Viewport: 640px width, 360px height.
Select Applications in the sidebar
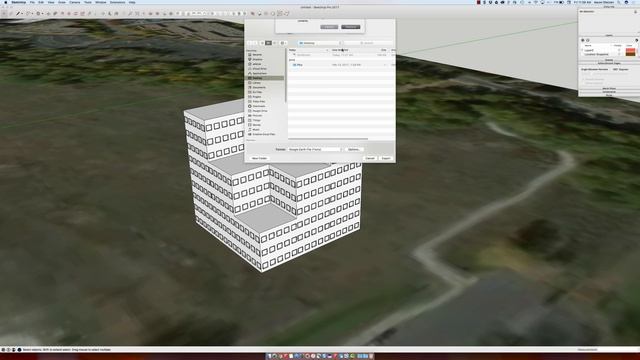click(260, 73)
